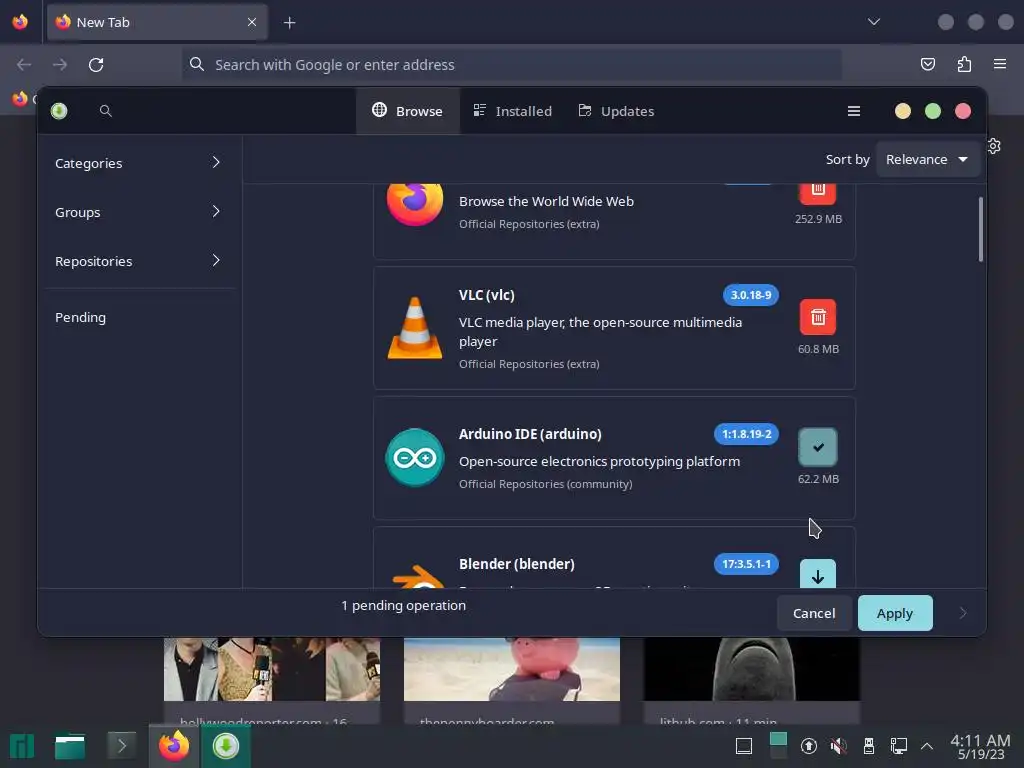This screenshot has width=1024, height=768.
Task: Launch the terminal from taskbar
Action: click(121, 746)
